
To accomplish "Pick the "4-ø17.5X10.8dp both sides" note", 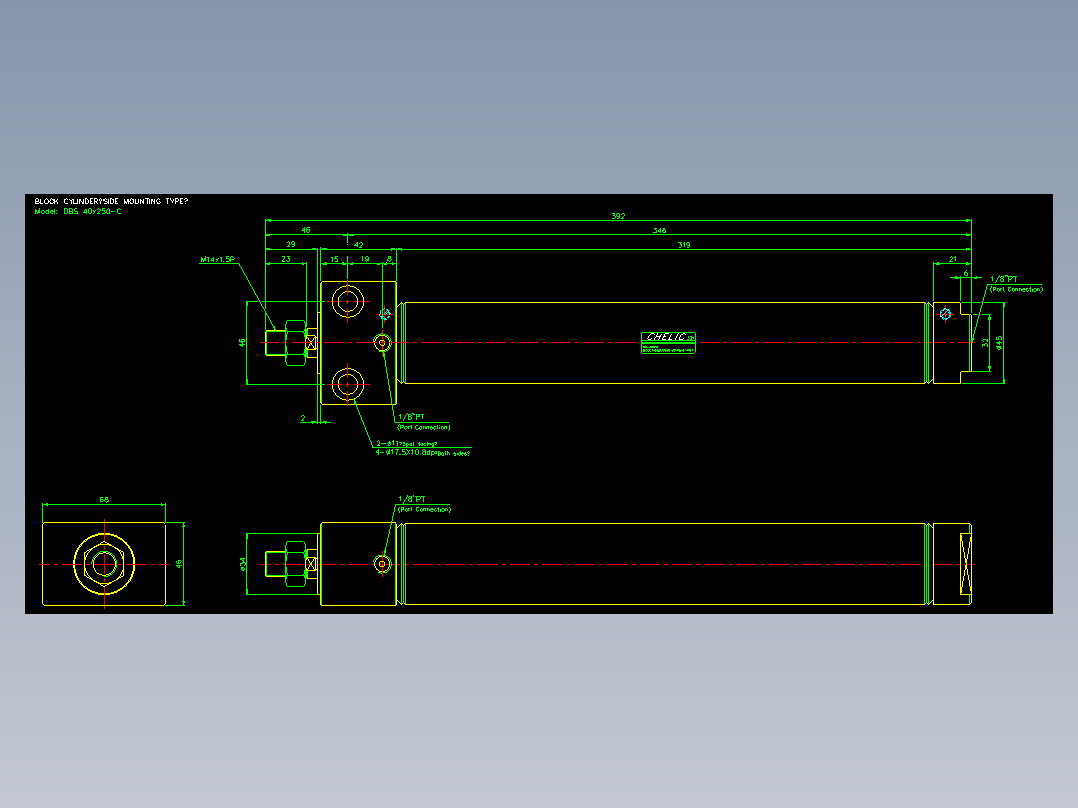I will point(423,452).
